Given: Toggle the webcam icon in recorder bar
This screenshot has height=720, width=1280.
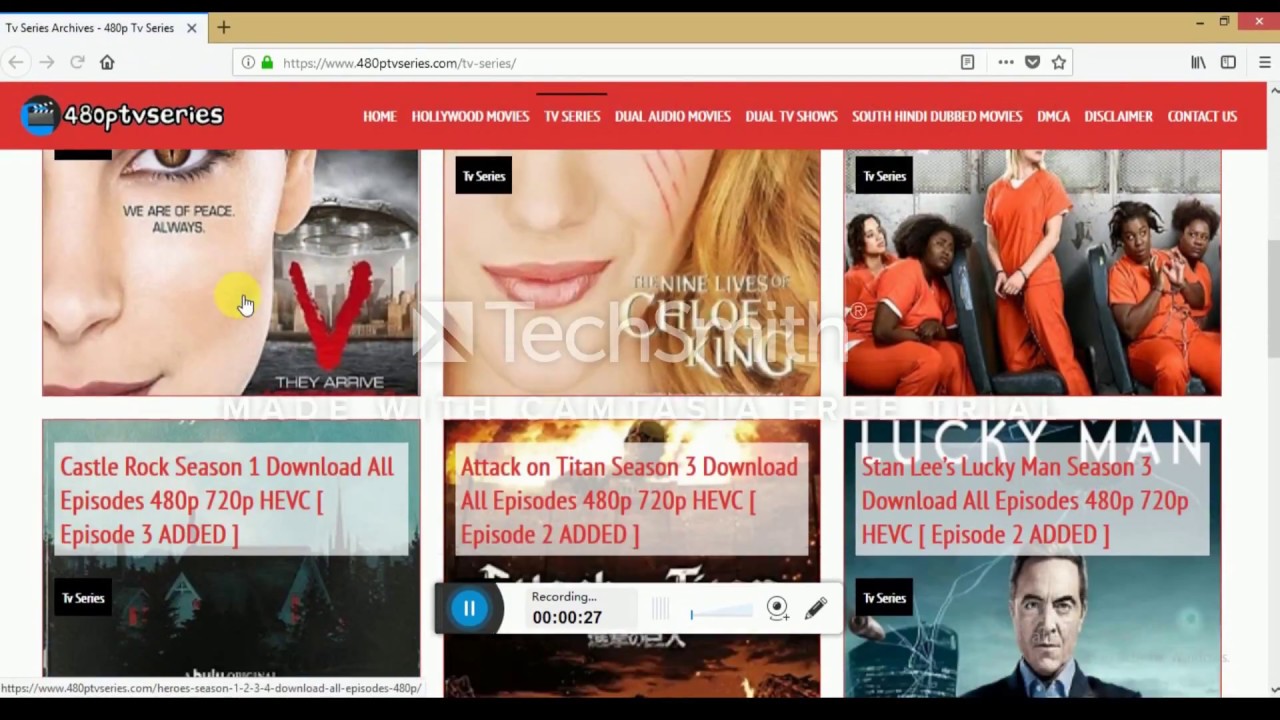Looking at the screenshot, I should (777, 608).
